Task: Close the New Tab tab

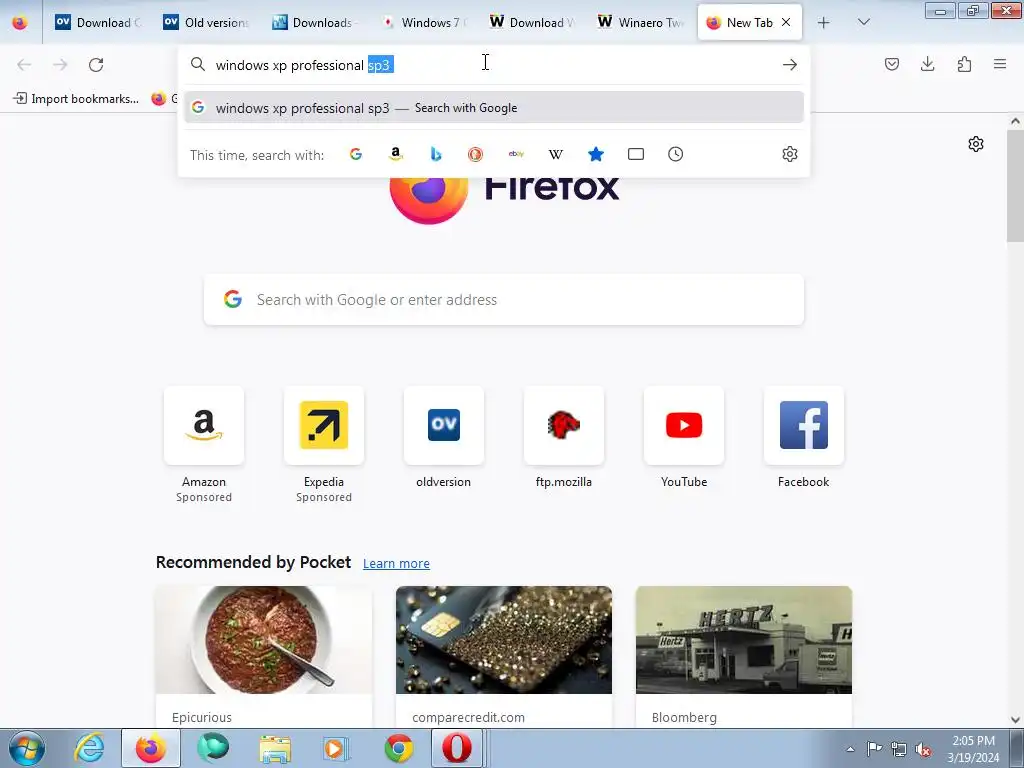Action: (786, 22)
